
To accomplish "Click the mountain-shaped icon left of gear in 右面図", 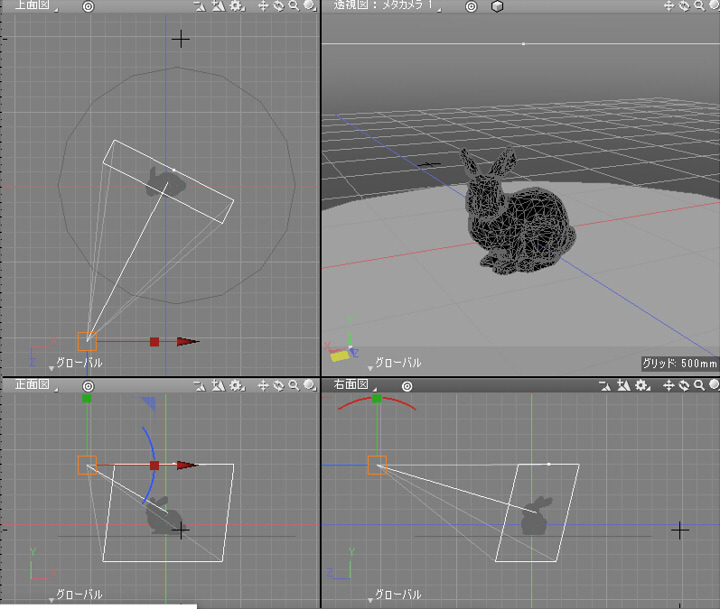I will coord(623,386).
